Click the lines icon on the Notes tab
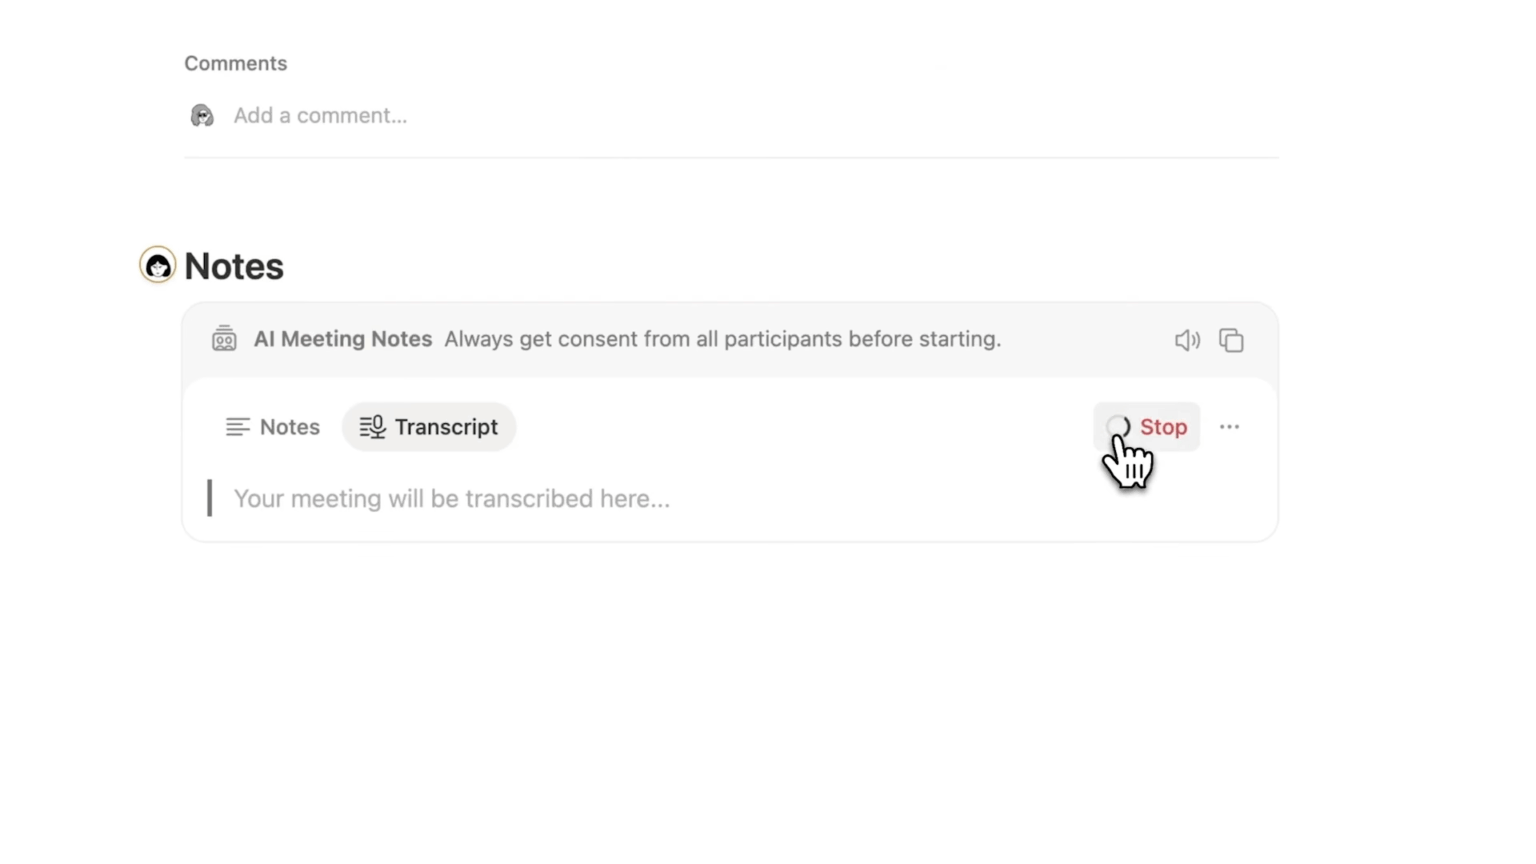 (237, 427)
